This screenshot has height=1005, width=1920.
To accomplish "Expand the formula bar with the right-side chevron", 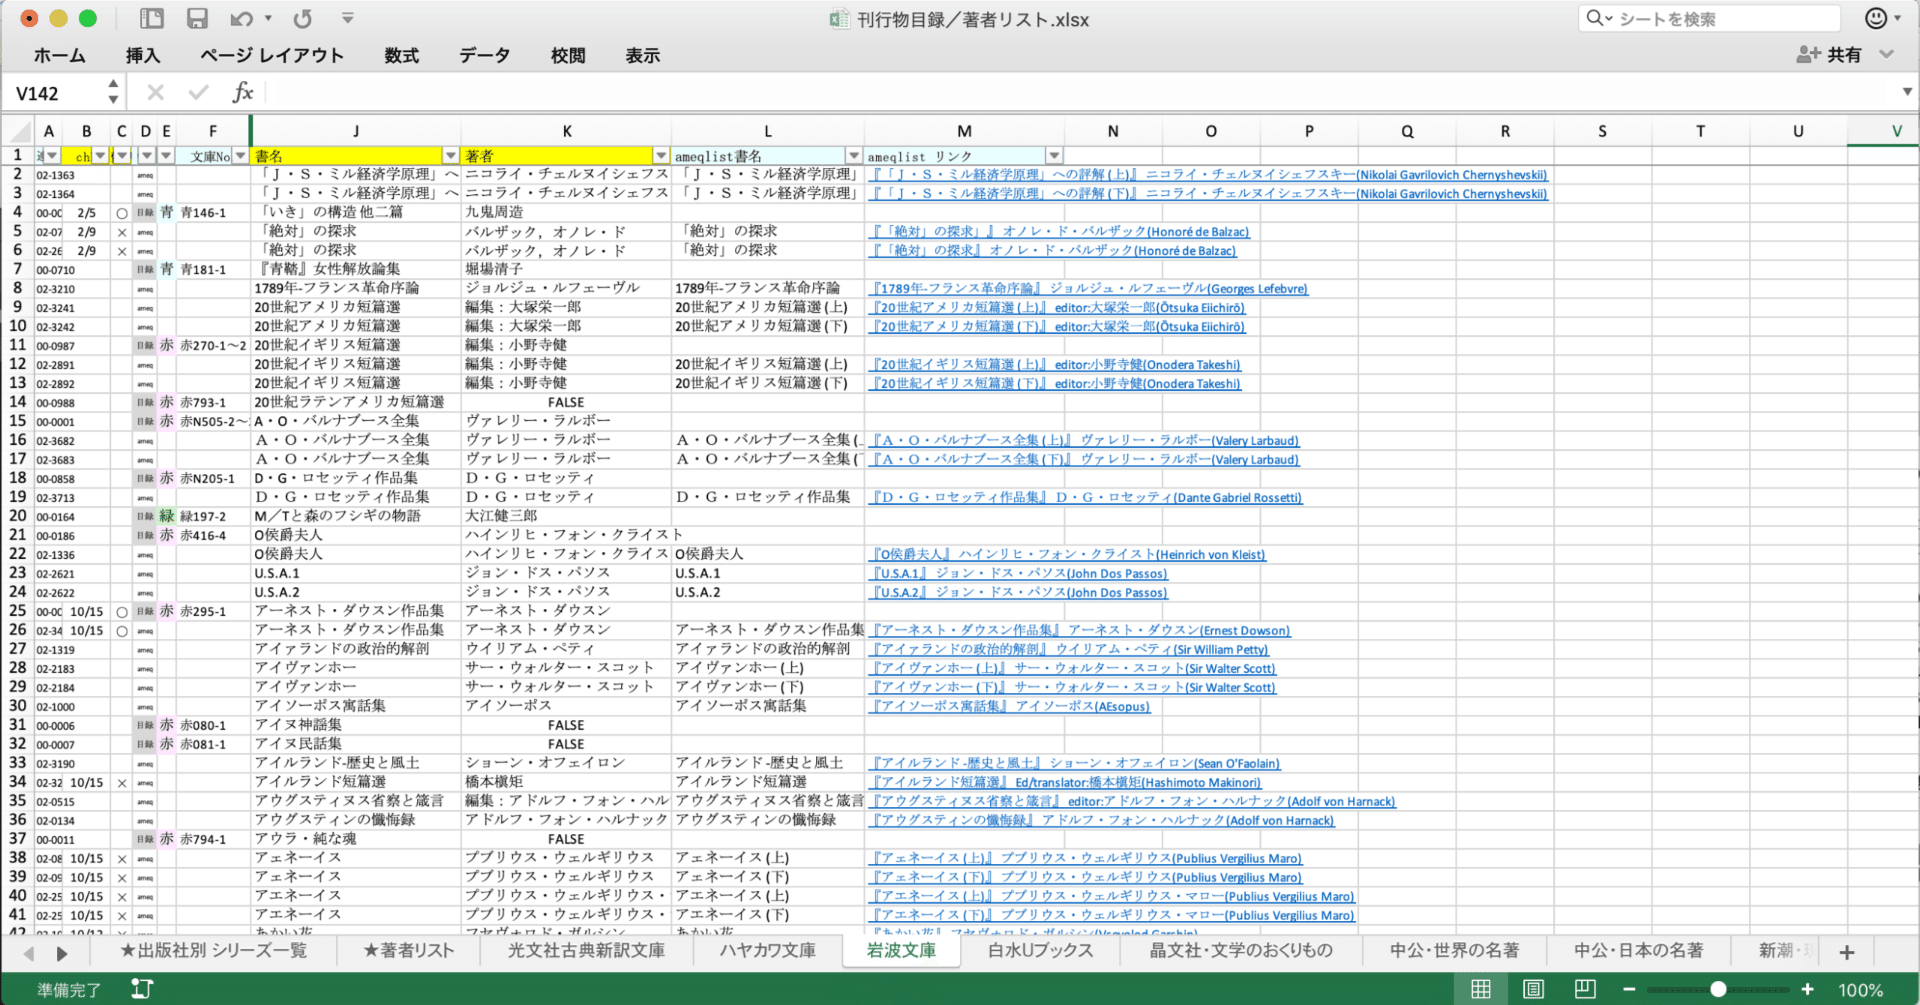I will tap(1907, 92).
